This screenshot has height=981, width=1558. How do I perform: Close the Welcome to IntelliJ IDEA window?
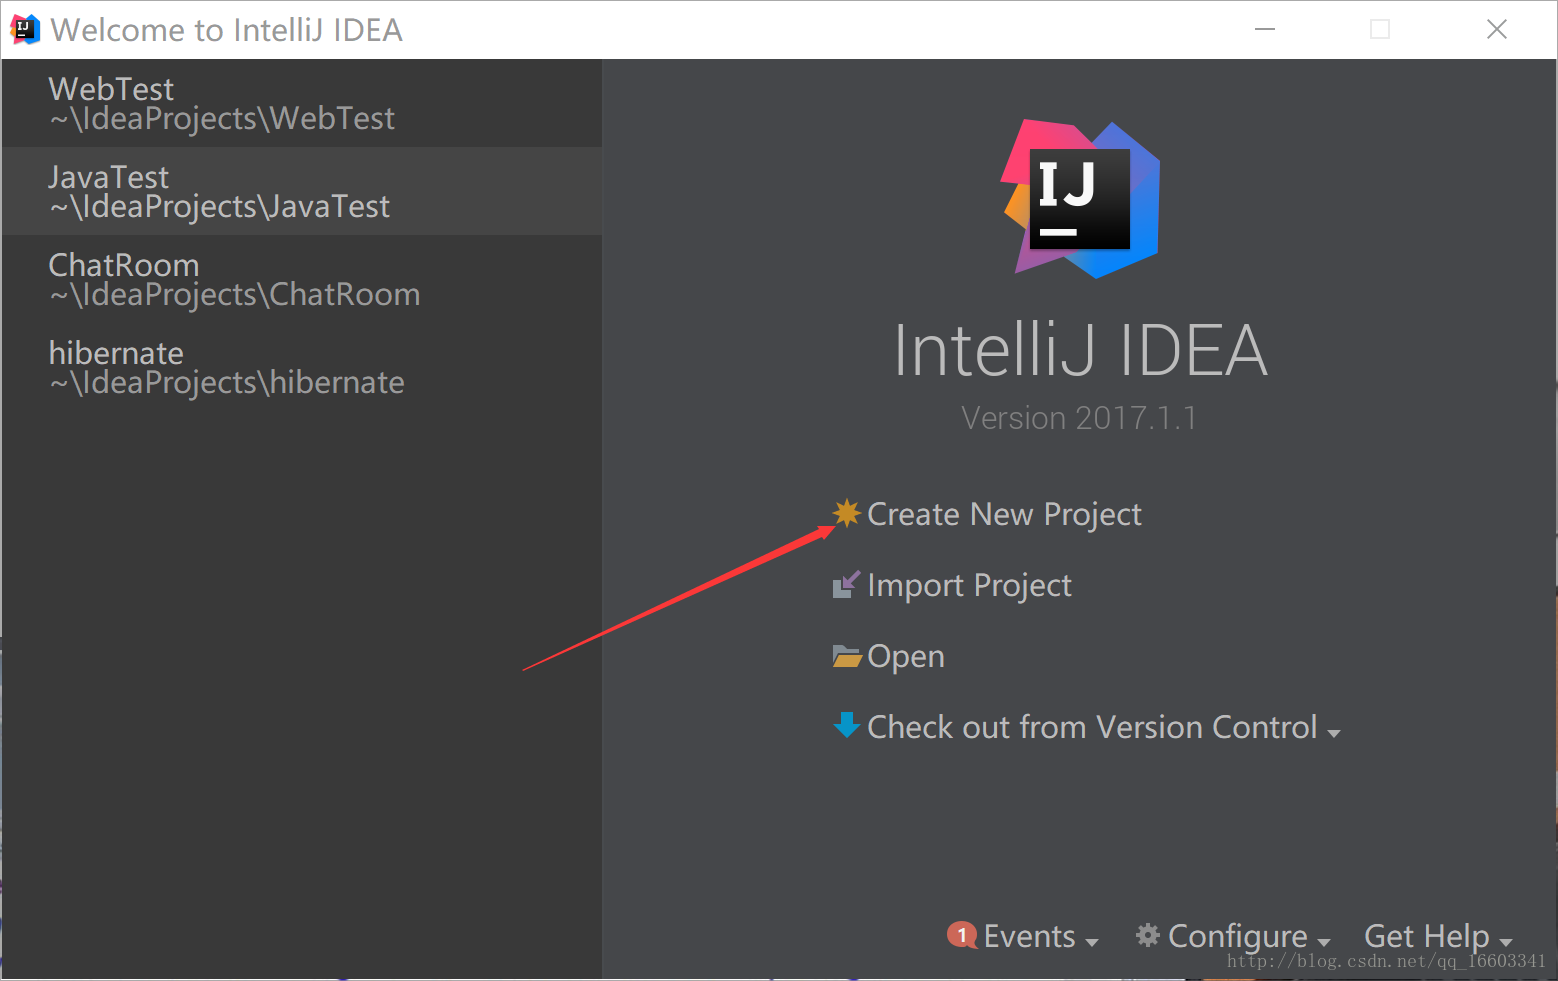click(1497, 30)
